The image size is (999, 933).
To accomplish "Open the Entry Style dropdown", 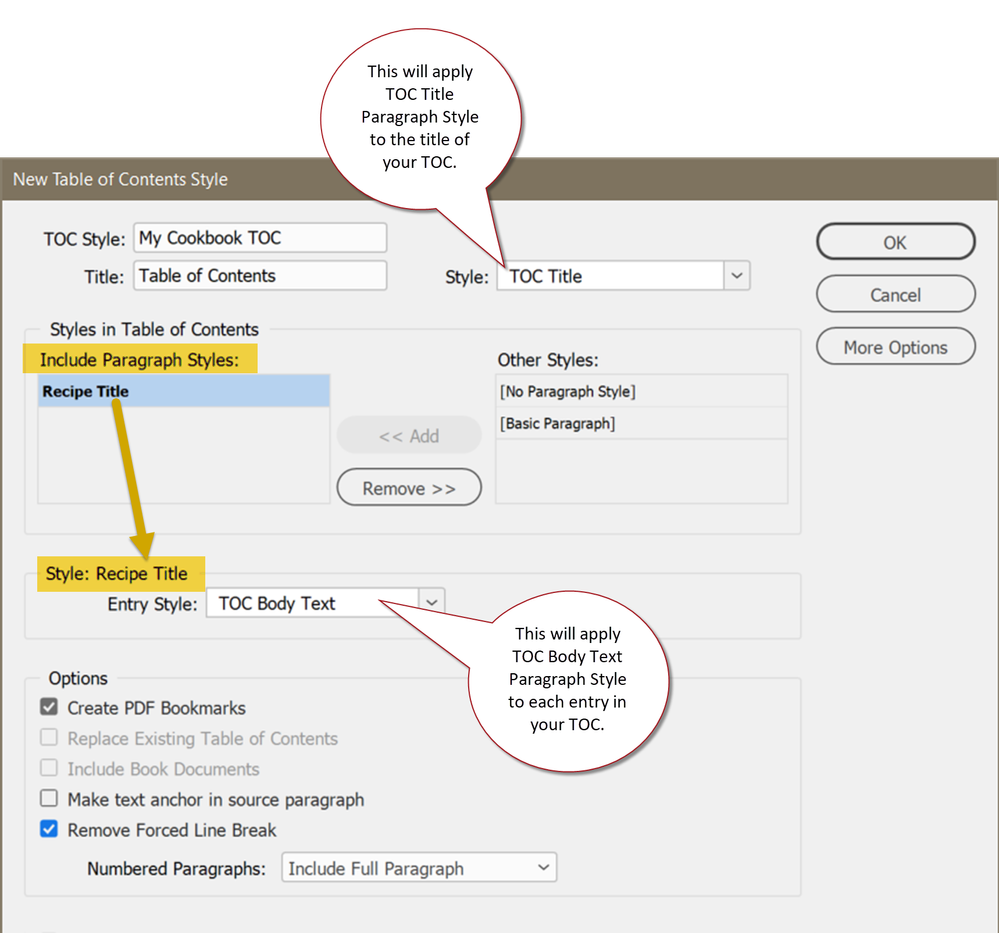I will 430,600.
